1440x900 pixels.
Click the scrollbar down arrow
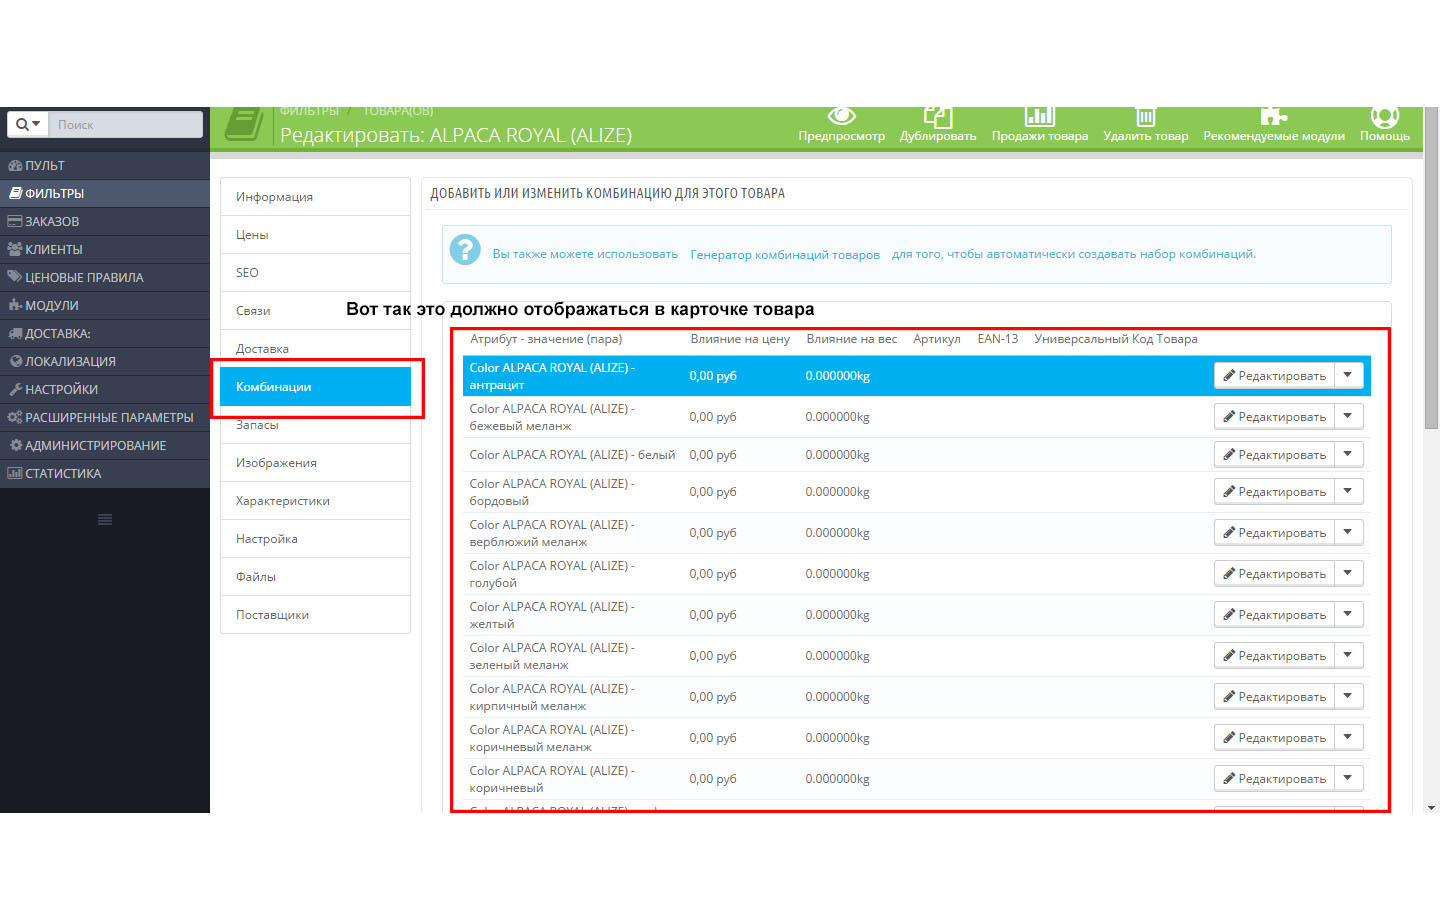[1431, 806]
